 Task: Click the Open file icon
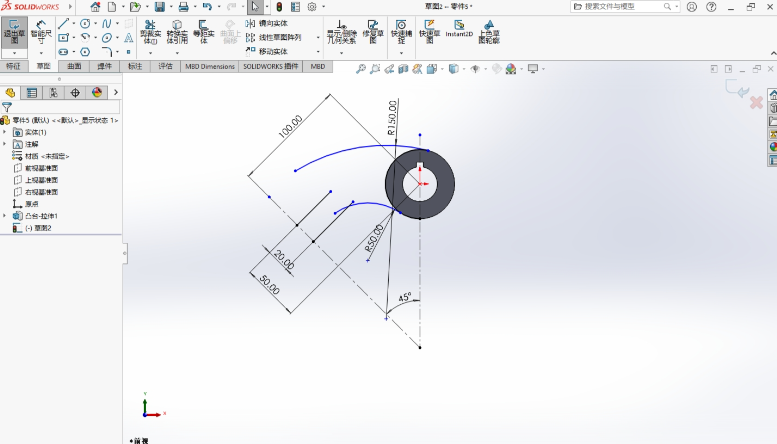[135, 7]
